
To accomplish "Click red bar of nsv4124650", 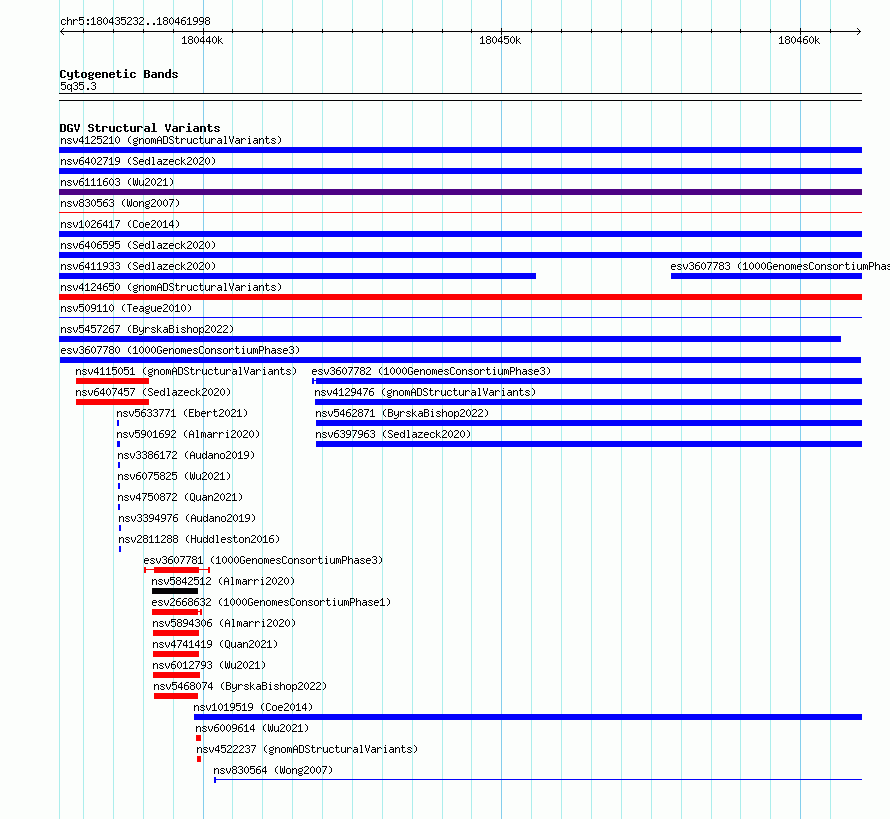I will (460, 297).
